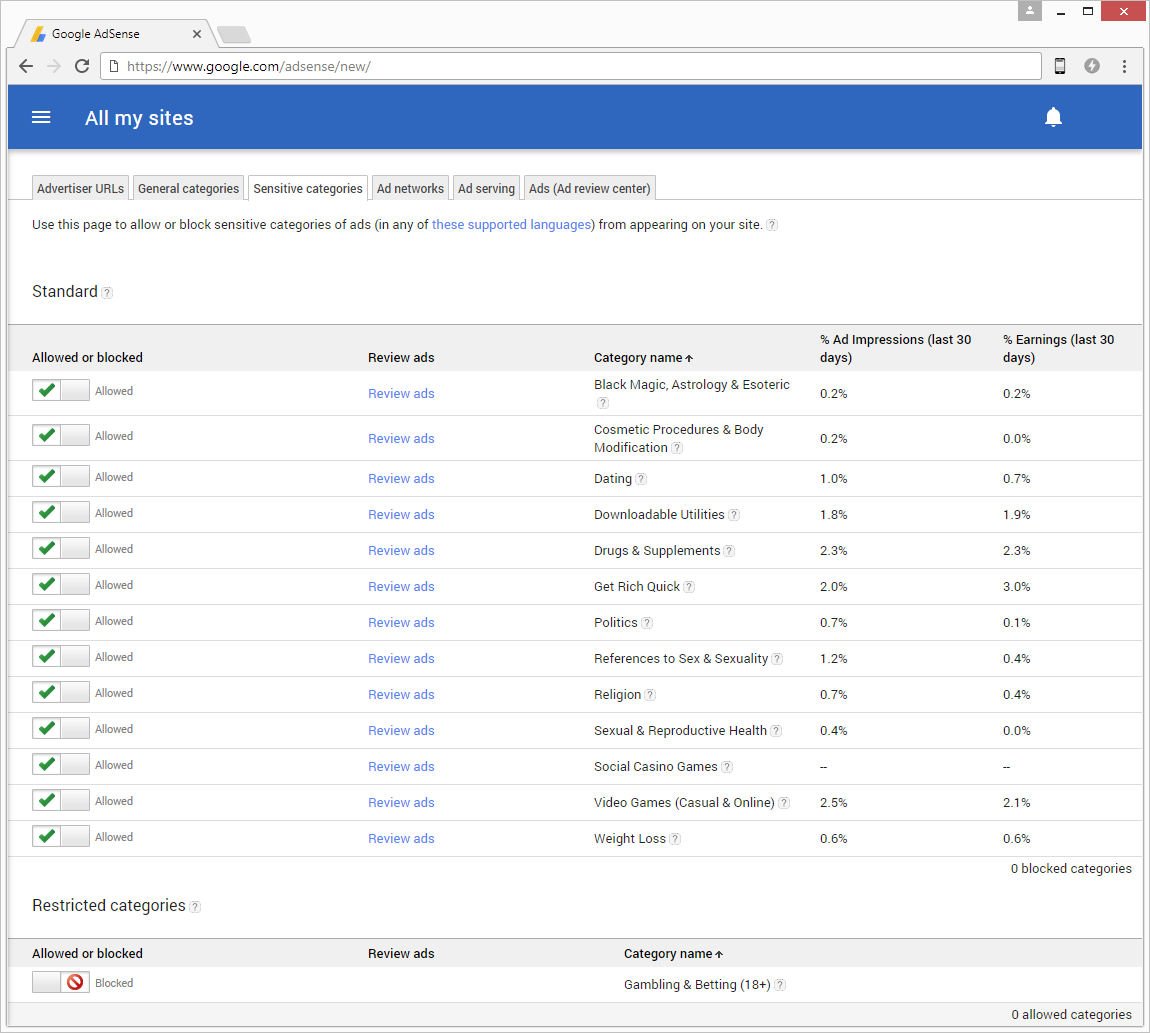The height and width of the screenshot is (1033, 1150).
Task: Open the Chrome three-dot menu
Action: [x=1124, y=66]
